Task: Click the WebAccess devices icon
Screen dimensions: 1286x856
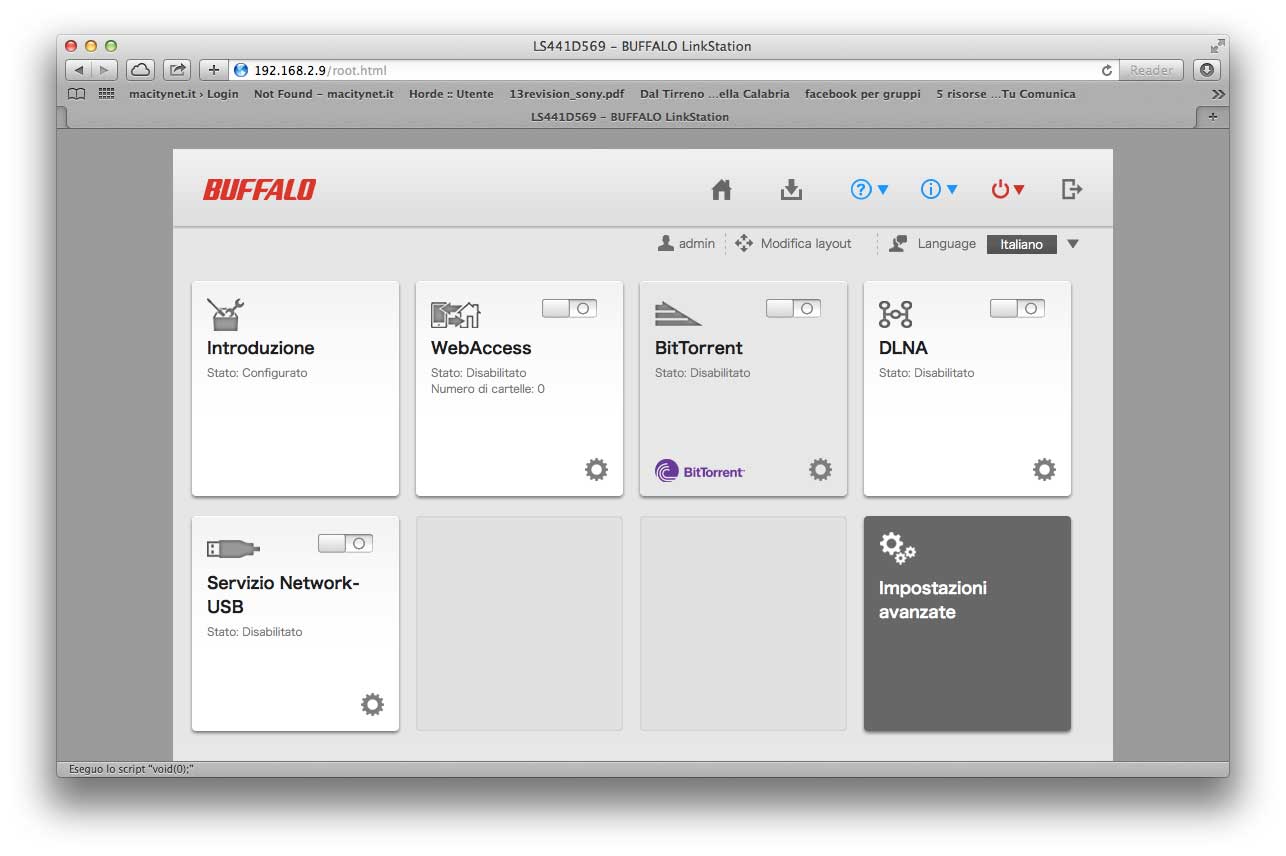Action: 455,314
